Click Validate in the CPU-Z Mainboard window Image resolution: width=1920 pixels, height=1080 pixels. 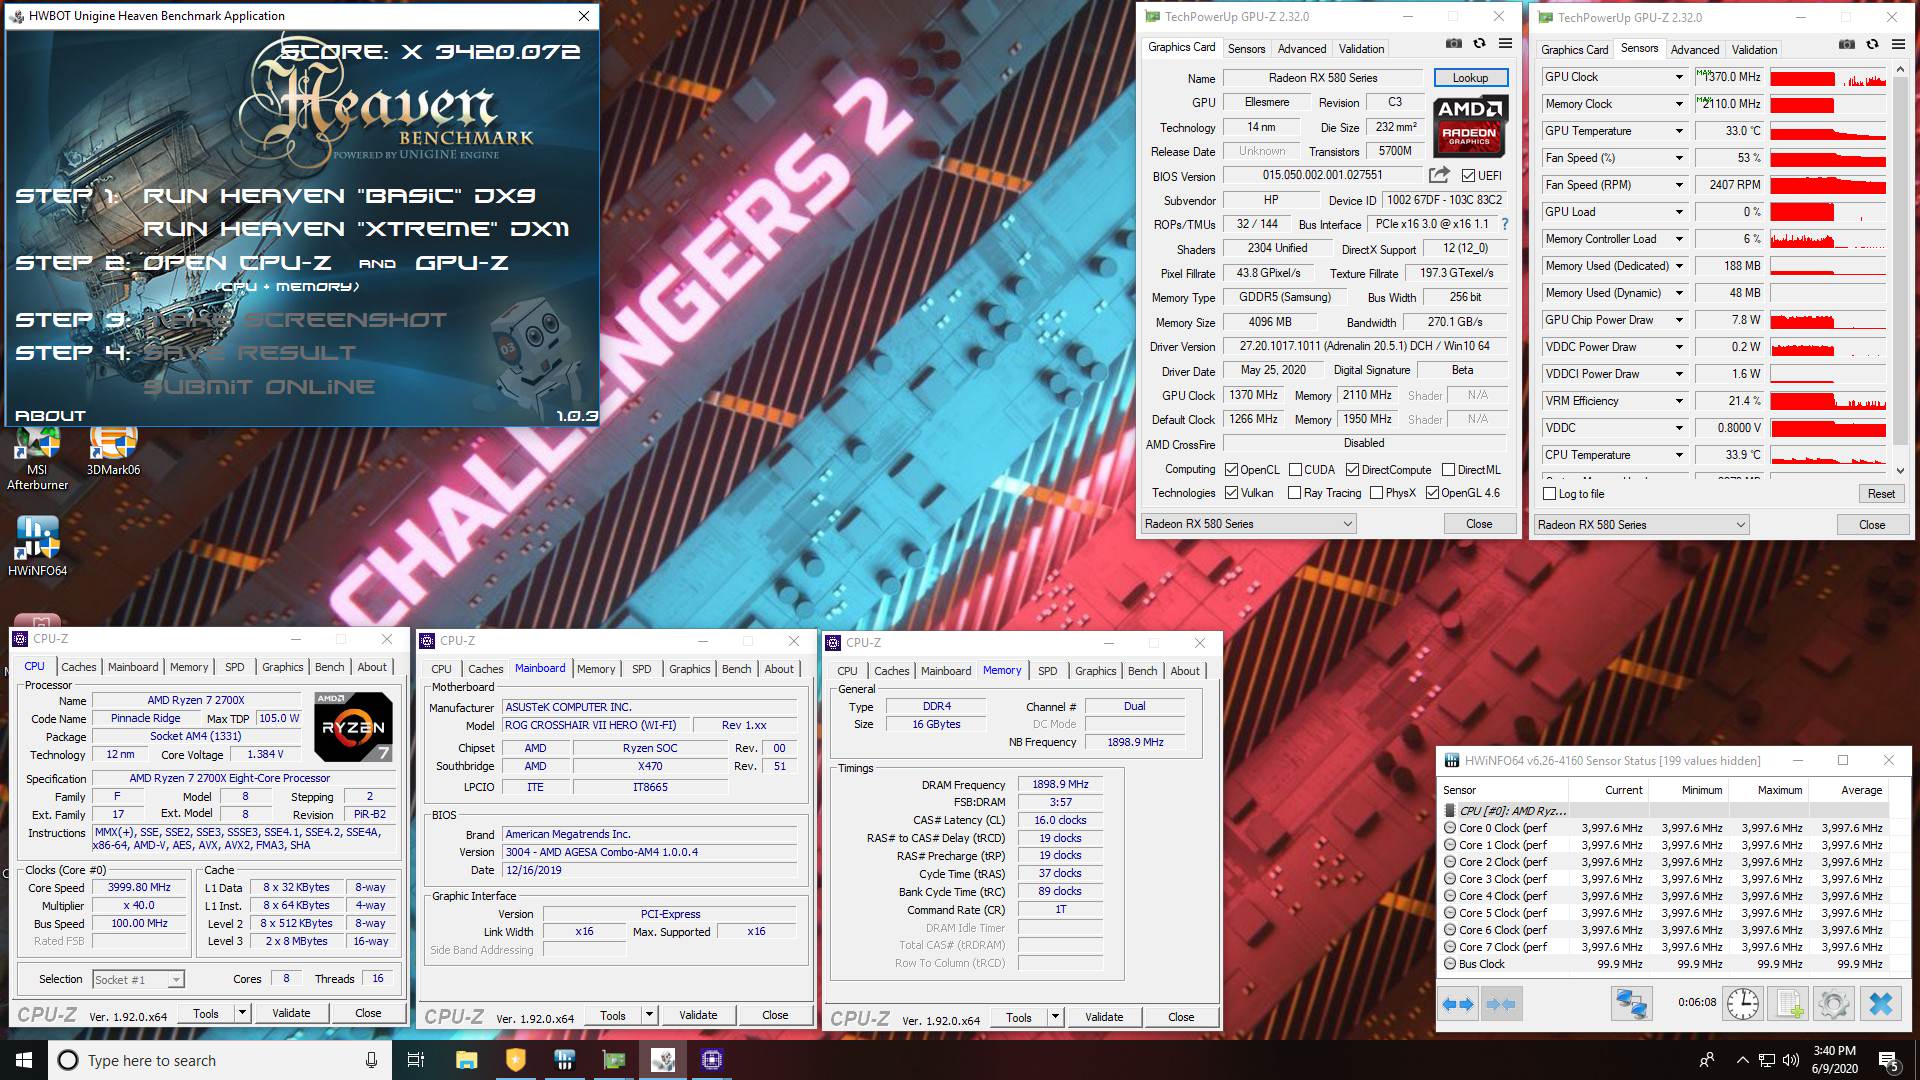(698, 1015)
